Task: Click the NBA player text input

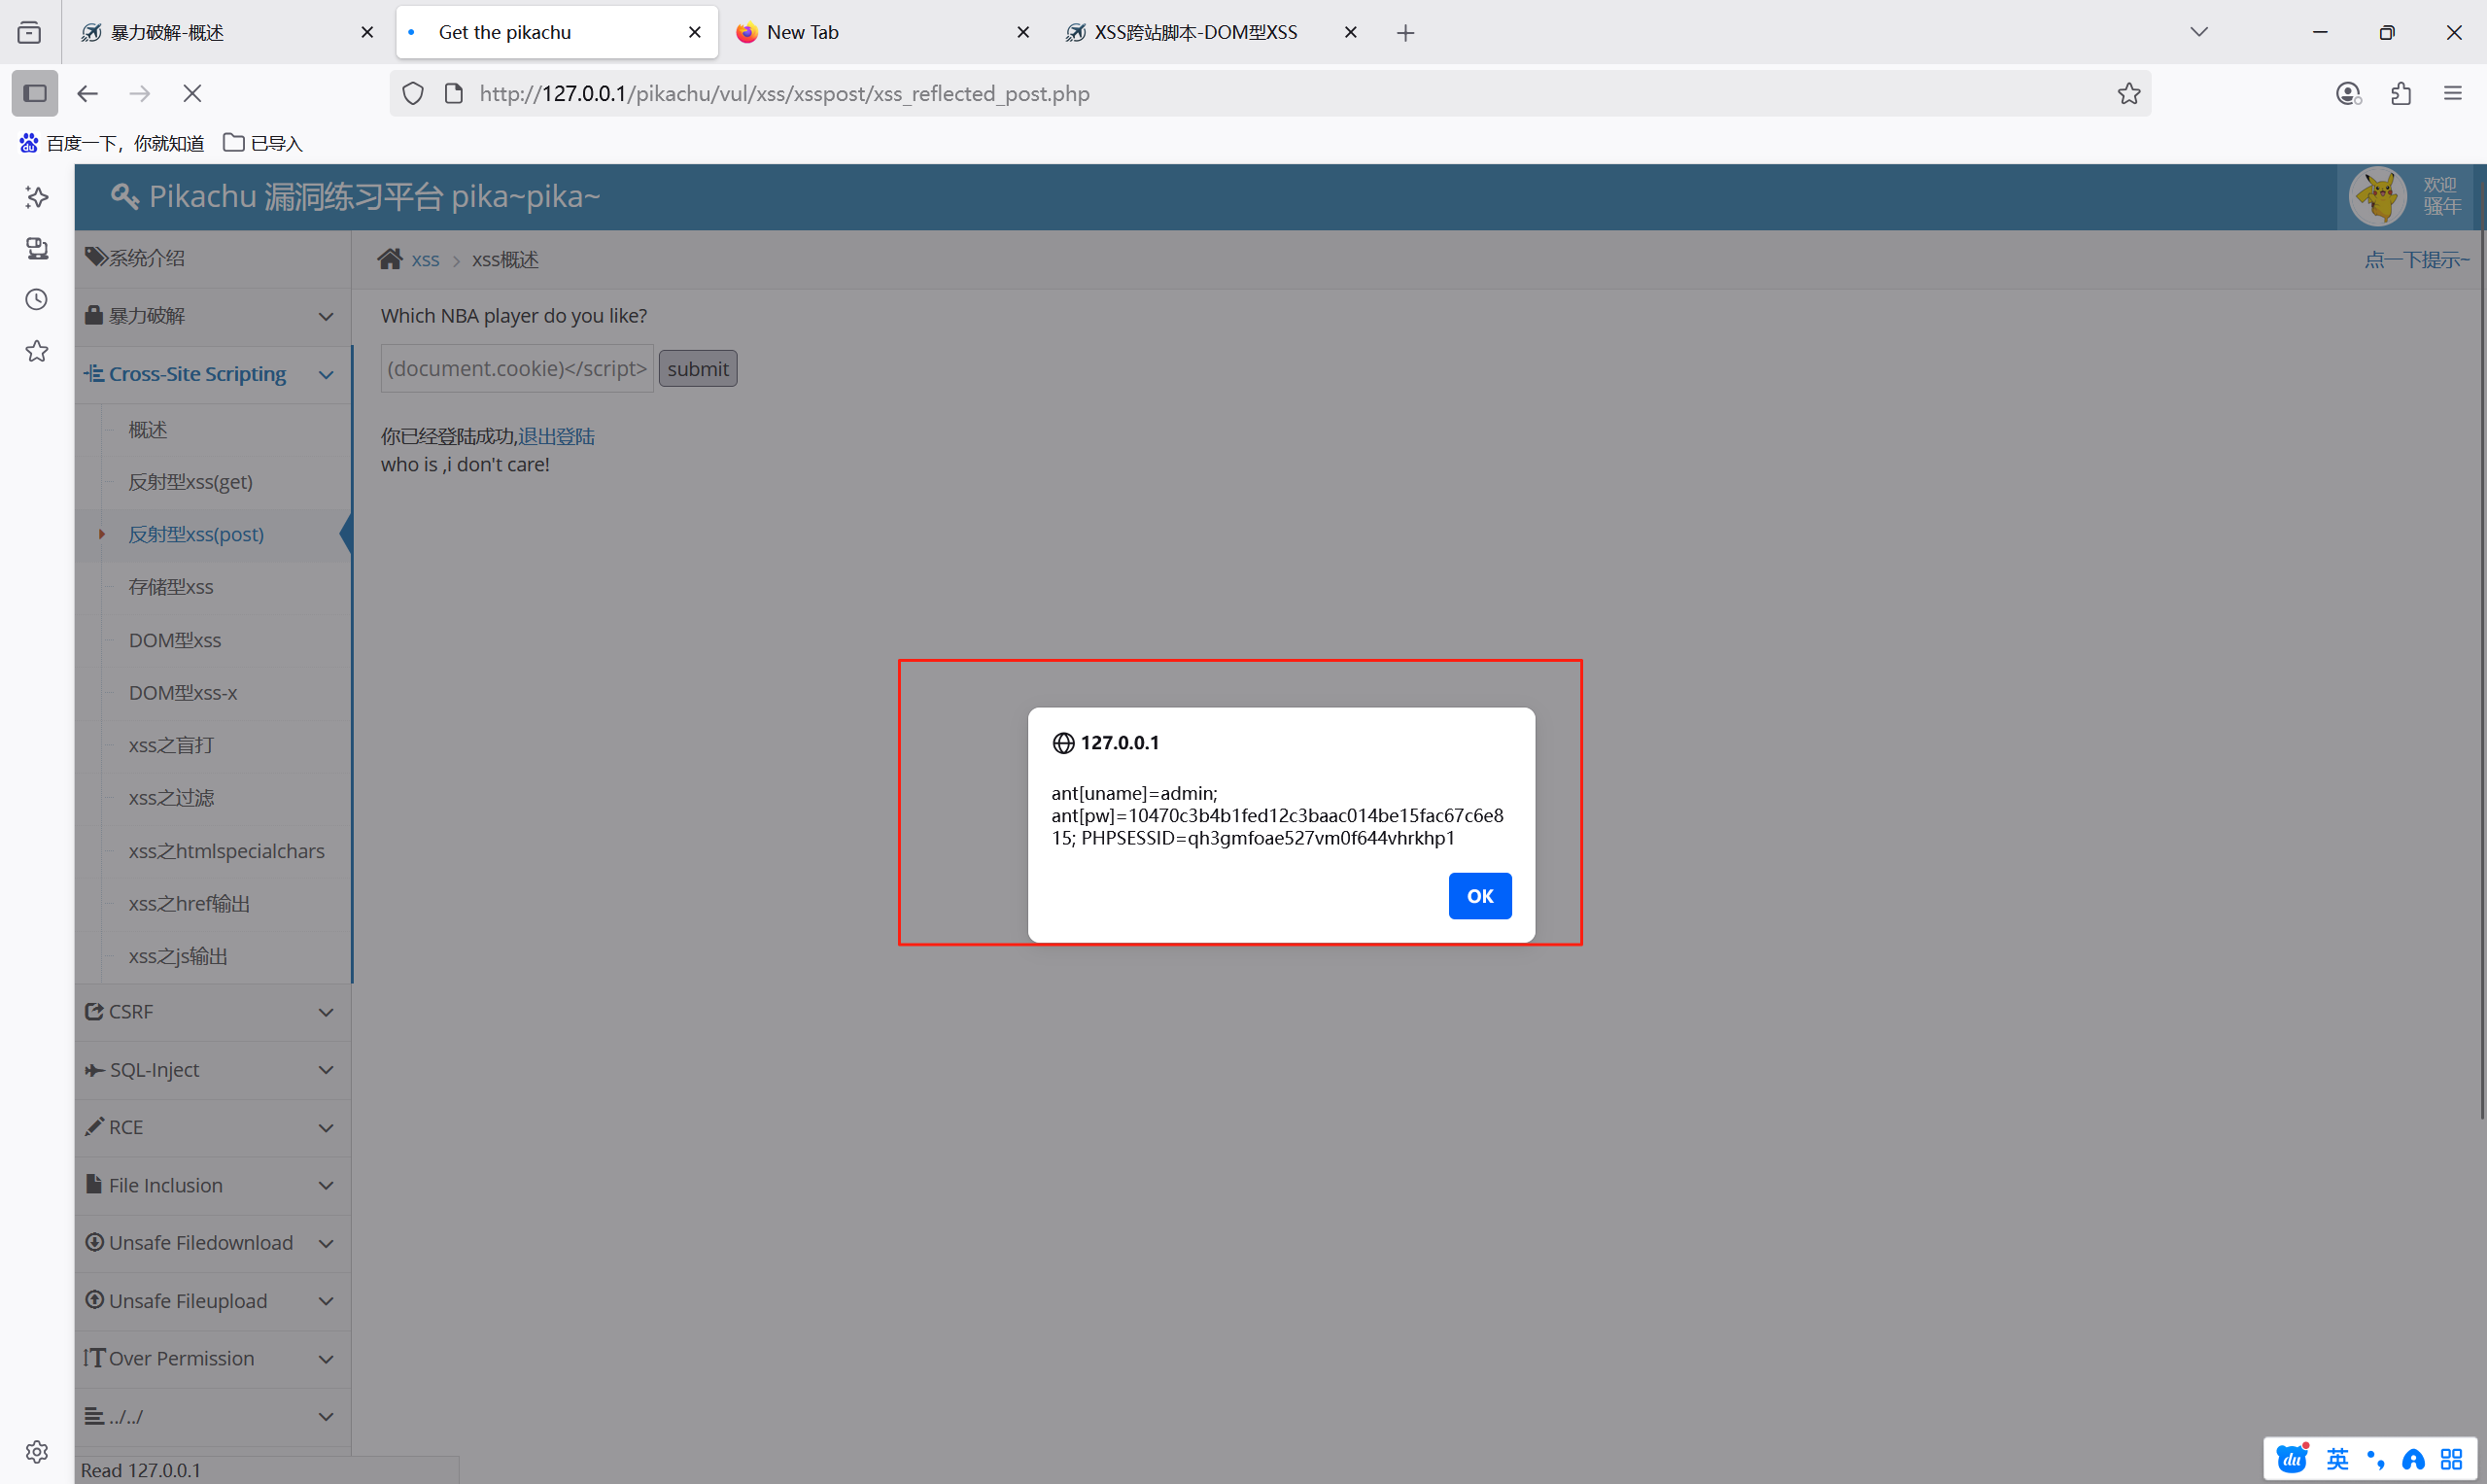Action: (517, 369)
